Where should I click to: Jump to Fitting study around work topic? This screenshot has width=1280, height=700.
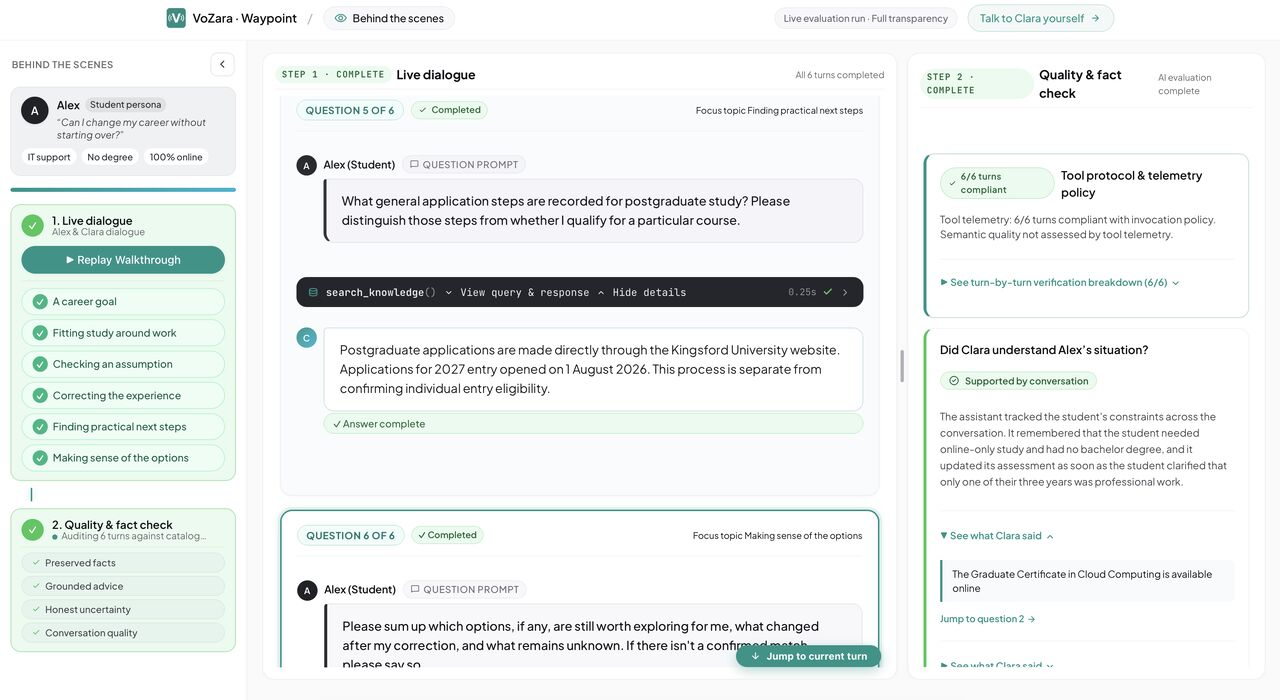point(123,333)
